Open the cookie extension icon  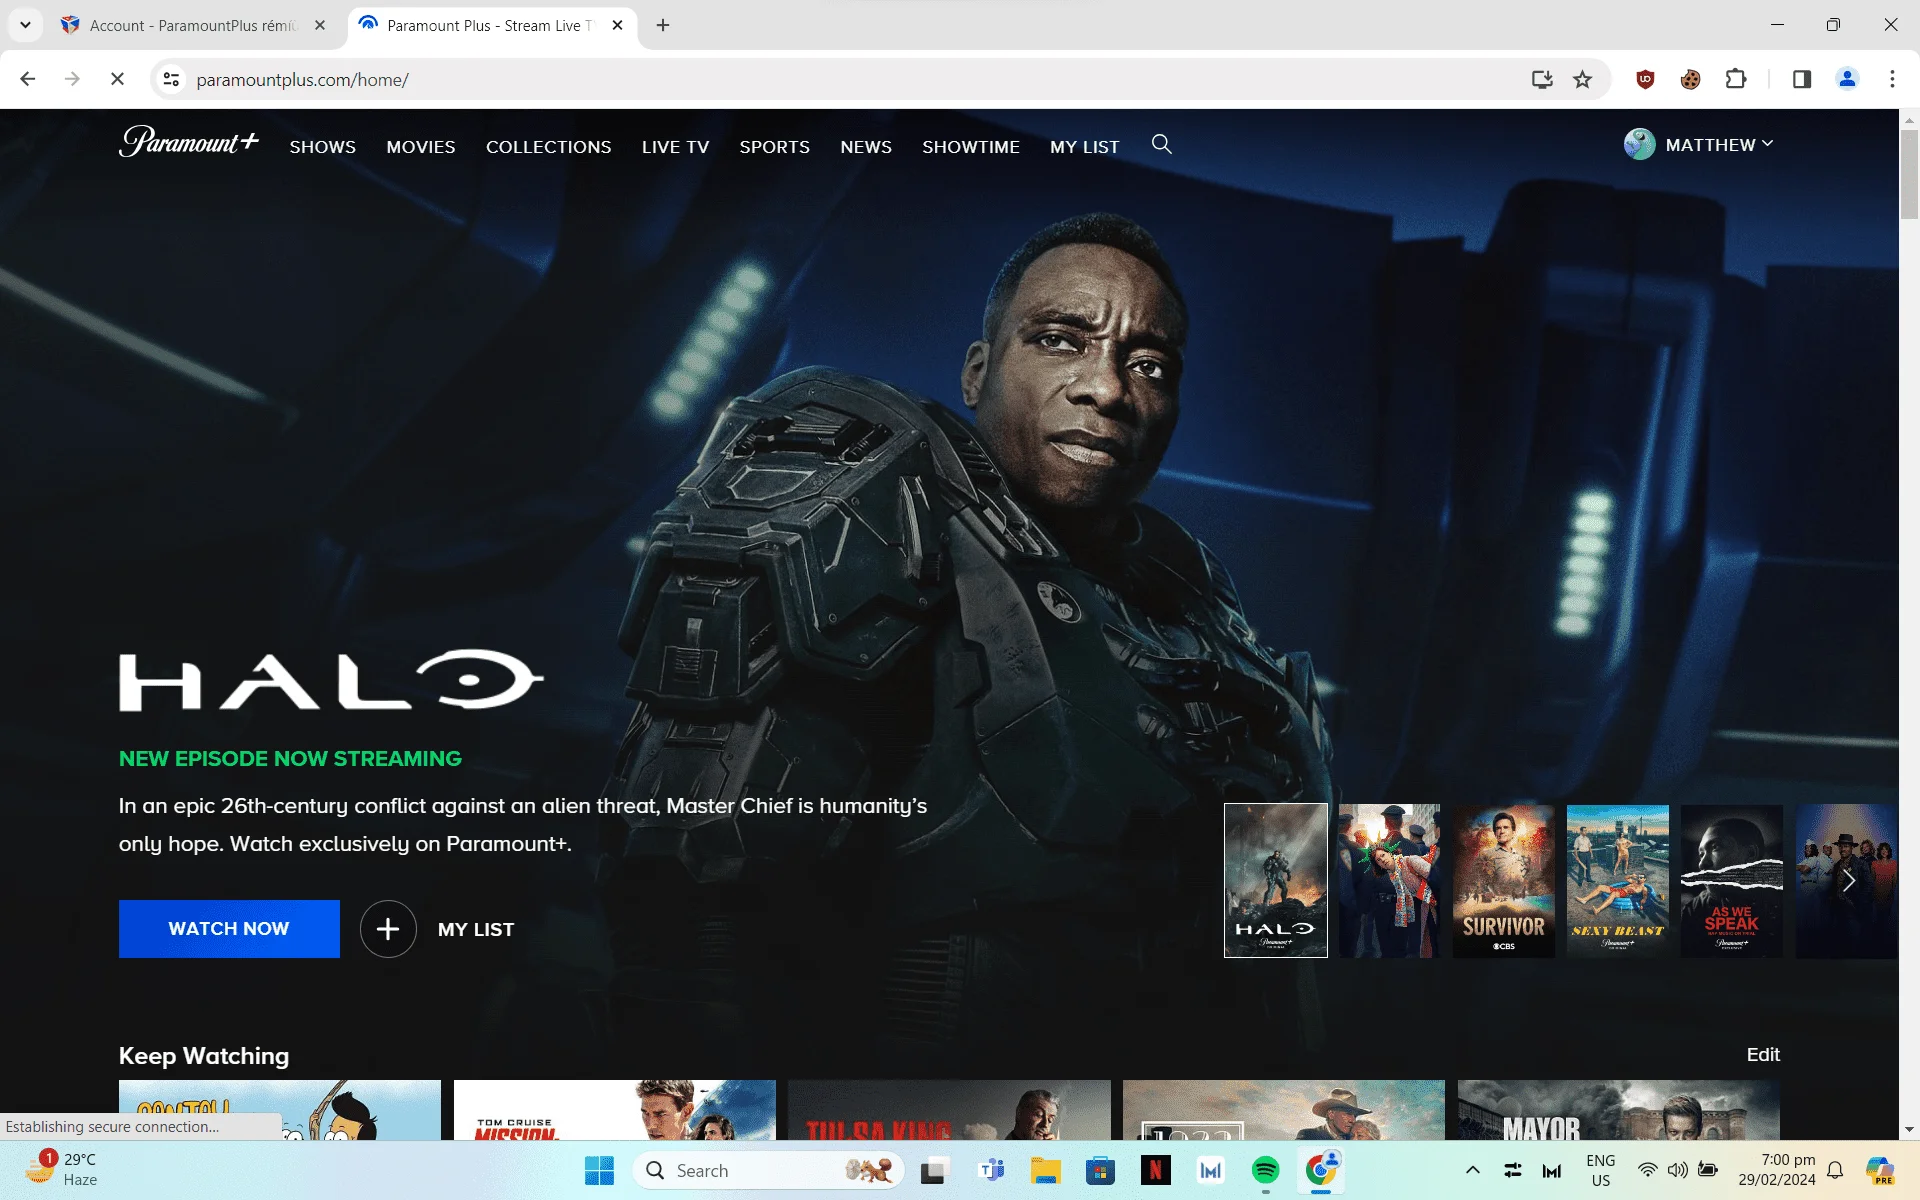point(1690,79)
